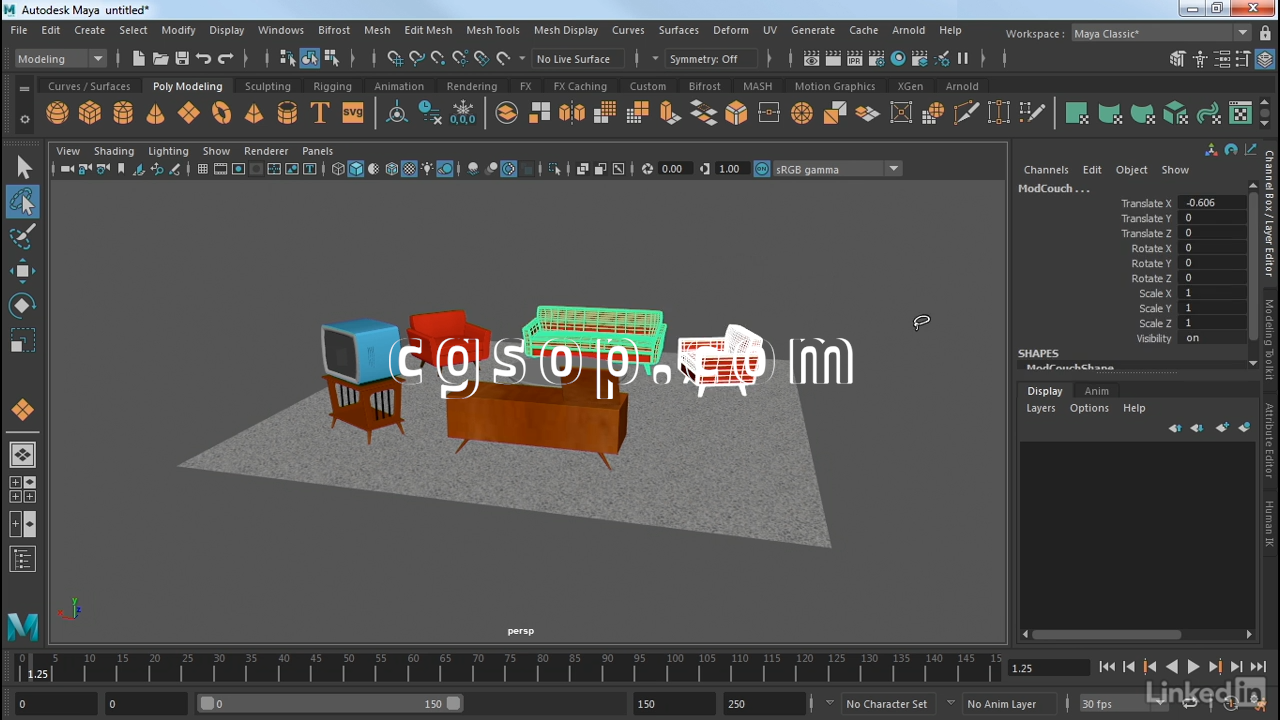Viewport: 1280px width, 720px height.
Task: Open the Channels menu in the Channel Box
Action: point(1046,170)
